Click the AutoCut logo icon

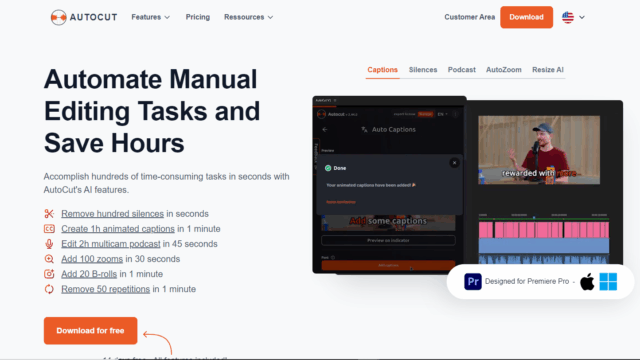click(58, 17)
